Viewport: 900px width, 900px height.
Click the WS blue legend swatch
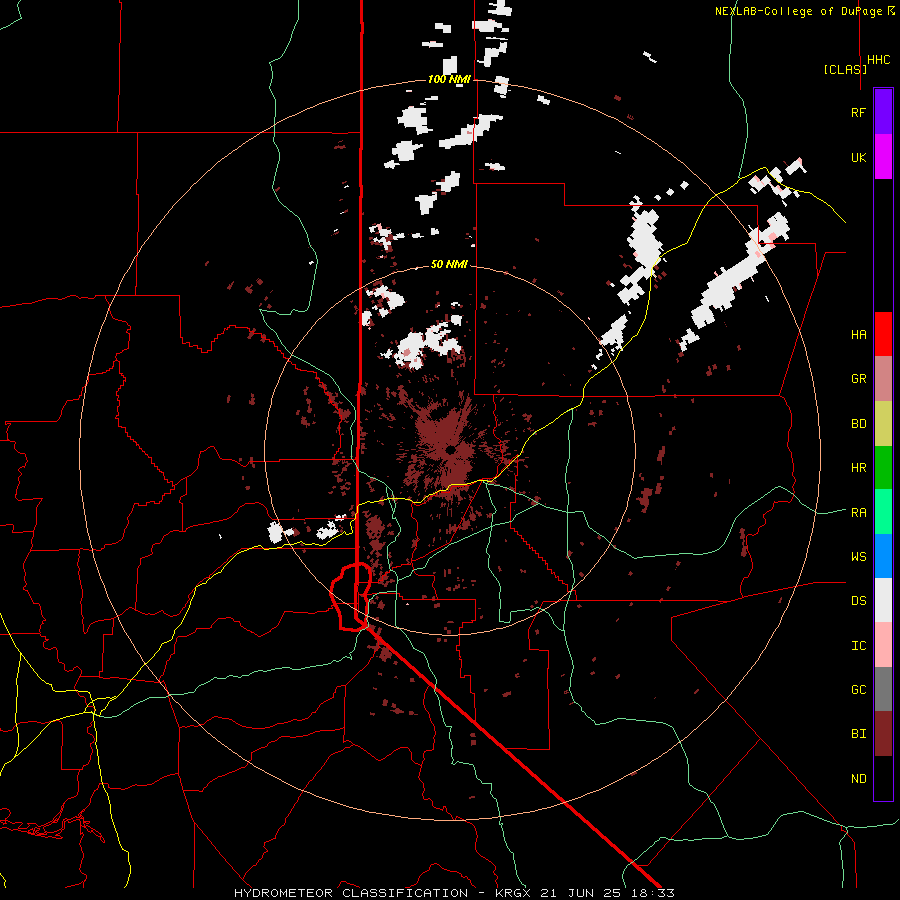click(x=883, y=556)
